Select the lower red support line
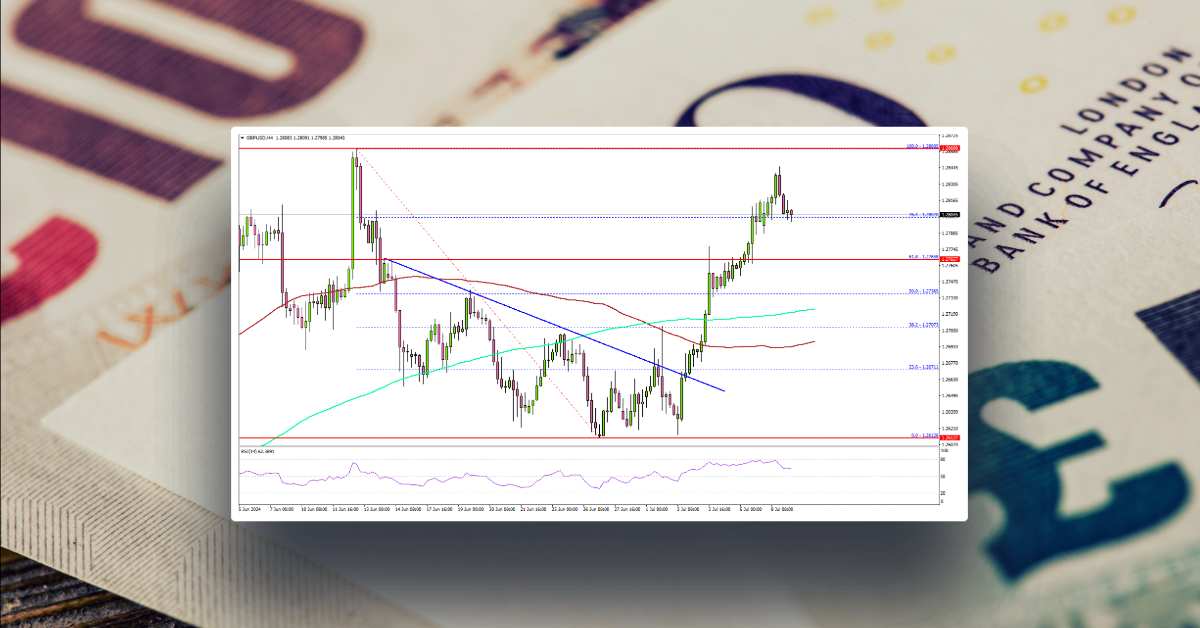This screenshot has height=628, width=1200. coord(600,438)
